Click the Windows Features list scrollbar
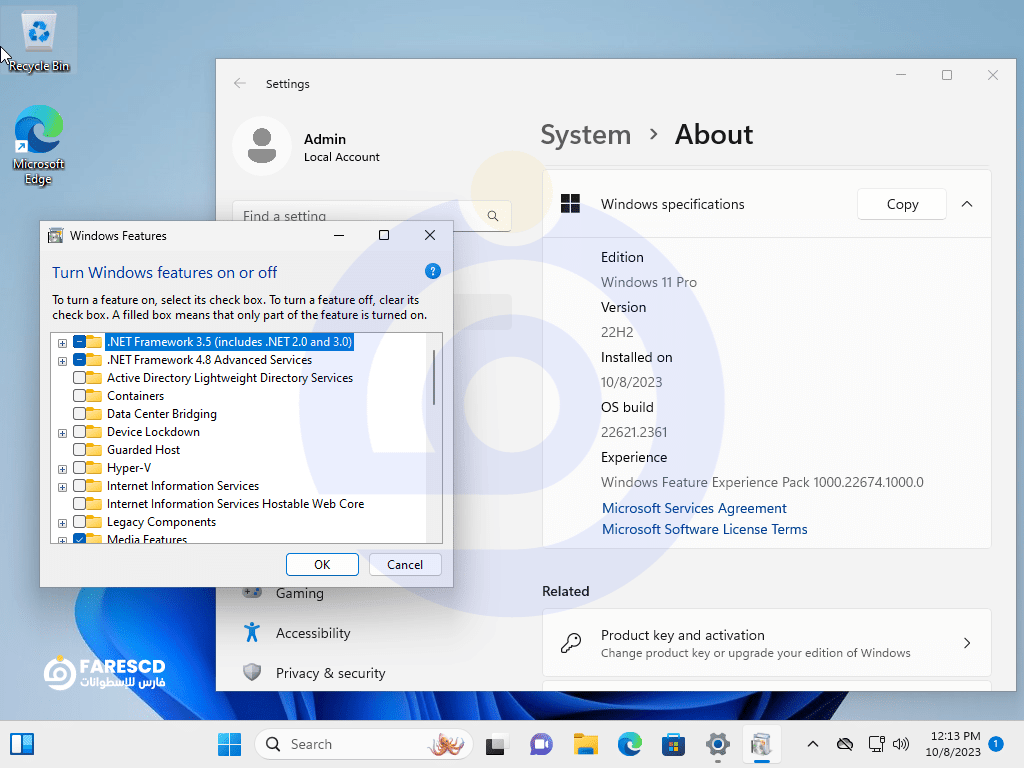The image size is (1024, 768). [434, 377]
